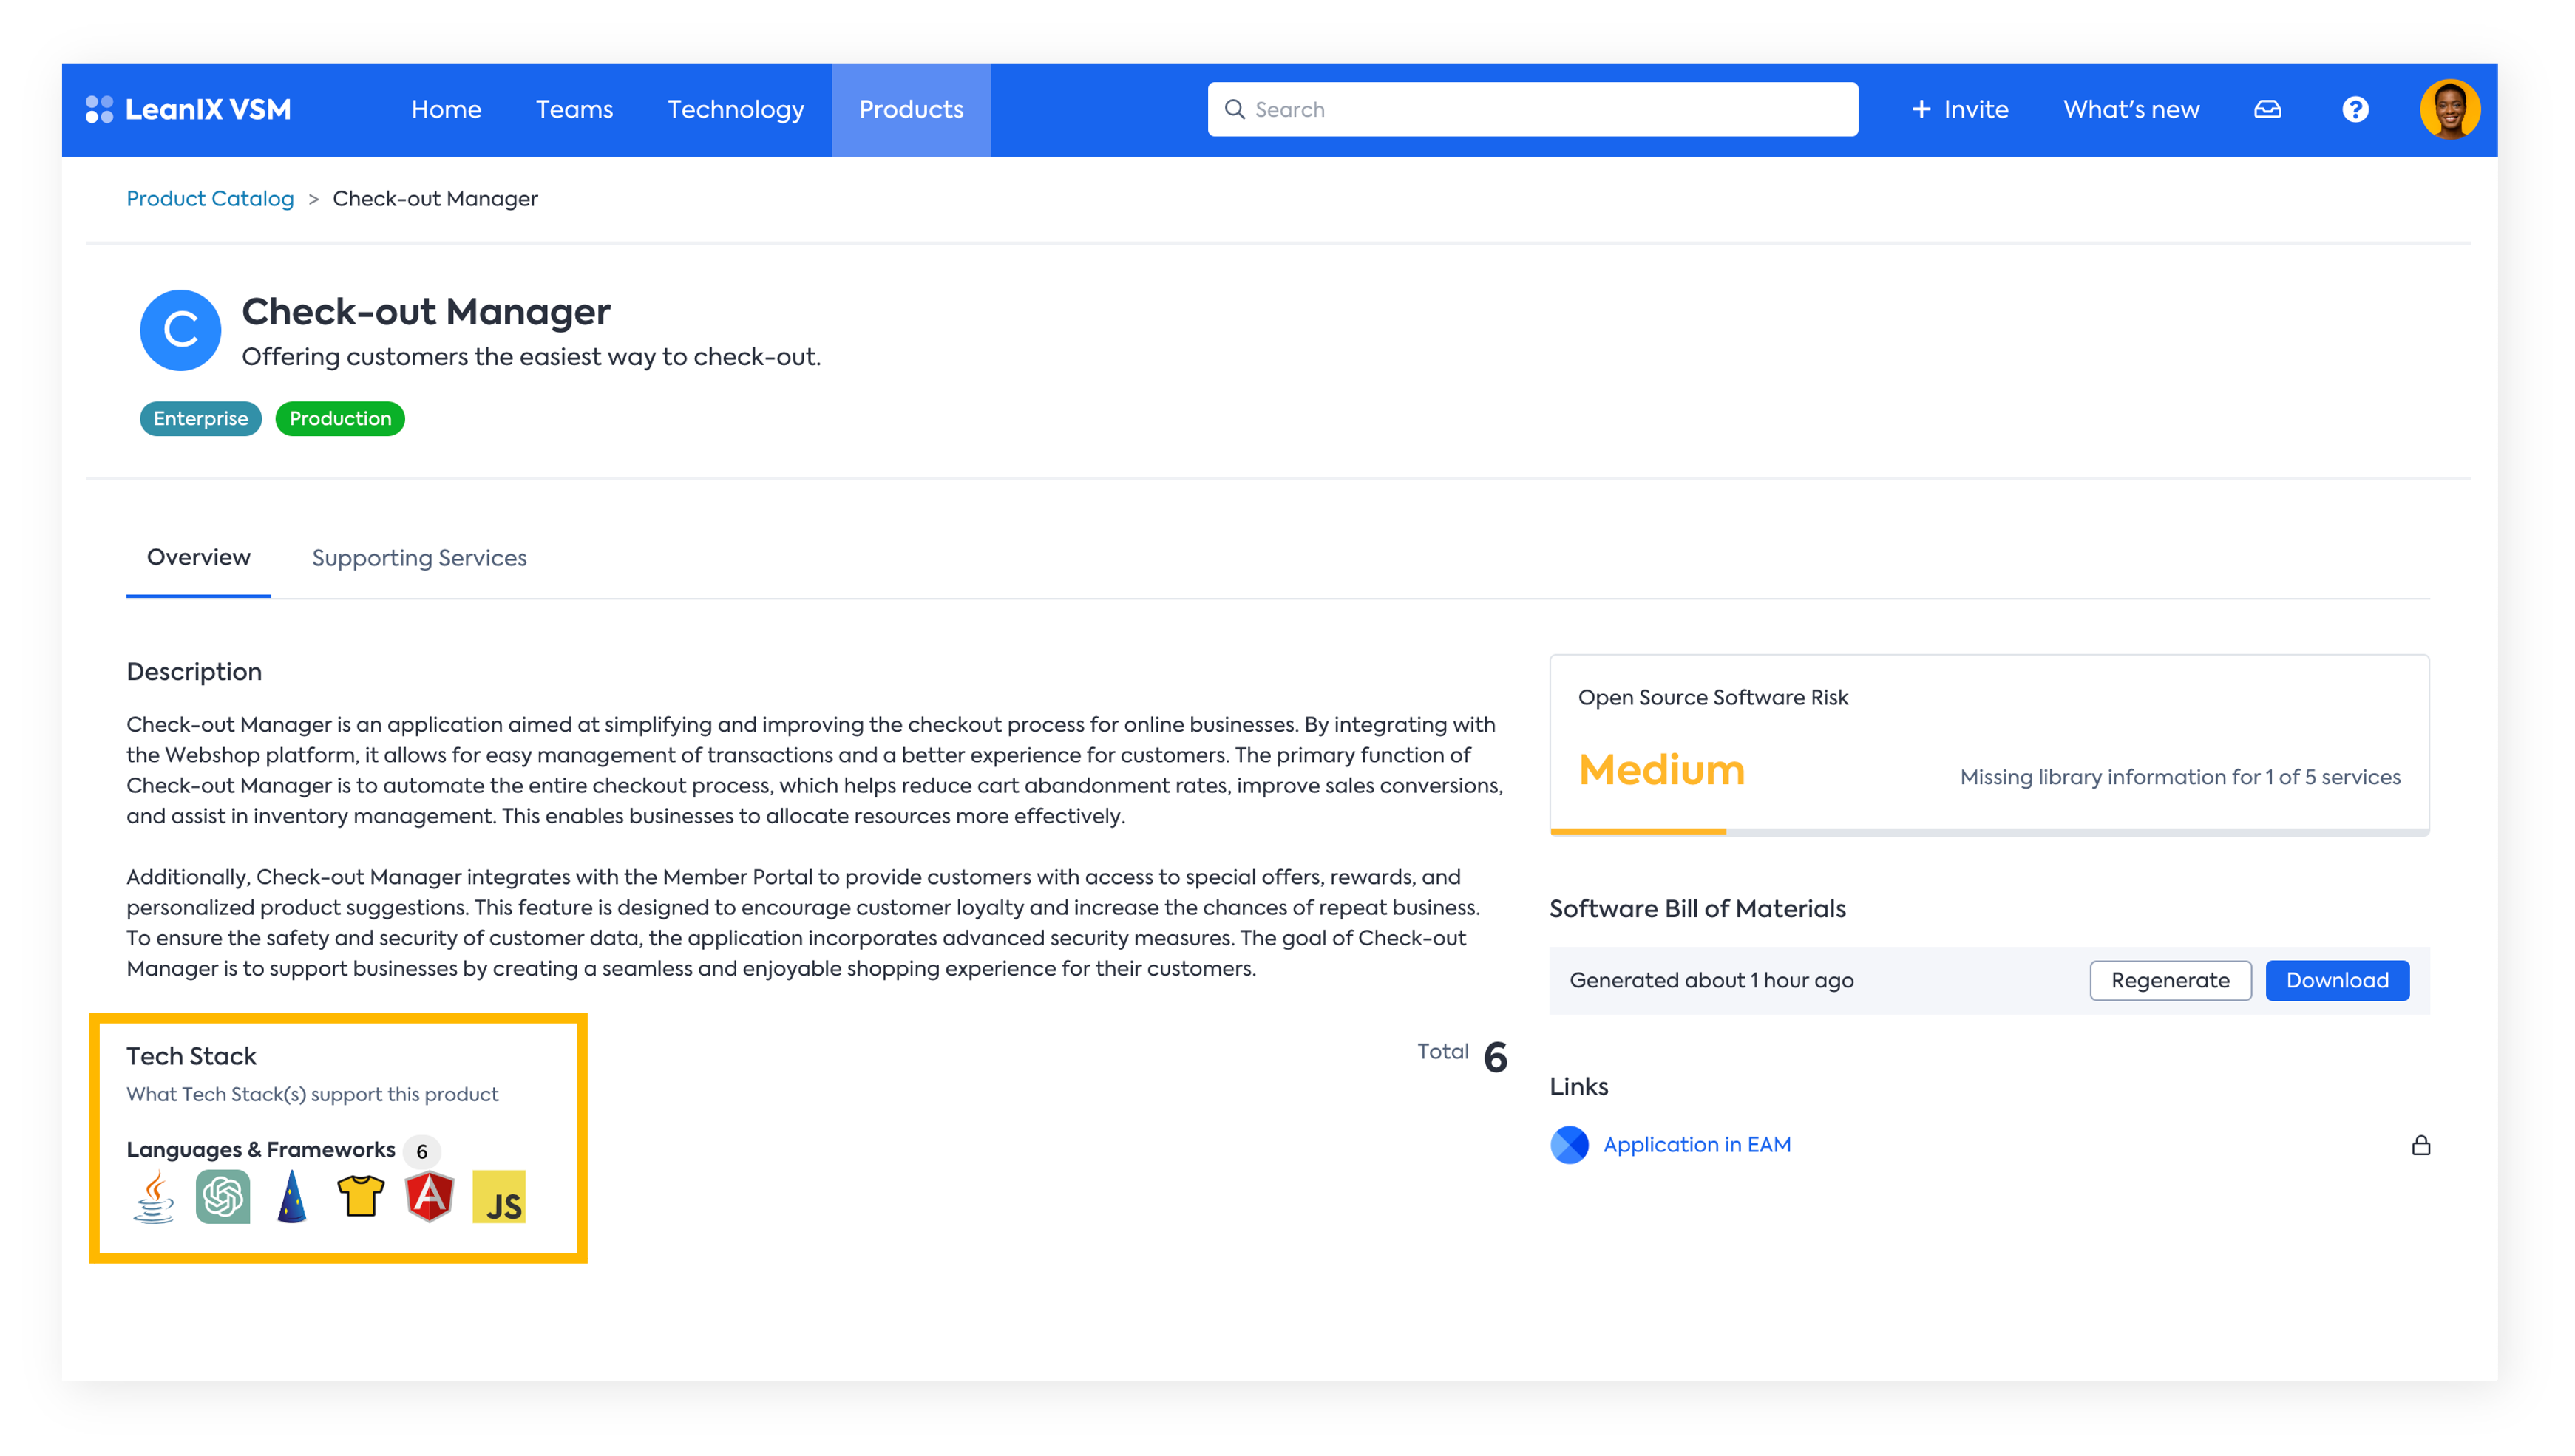Open the Home menu item

(x=446, y=109)
